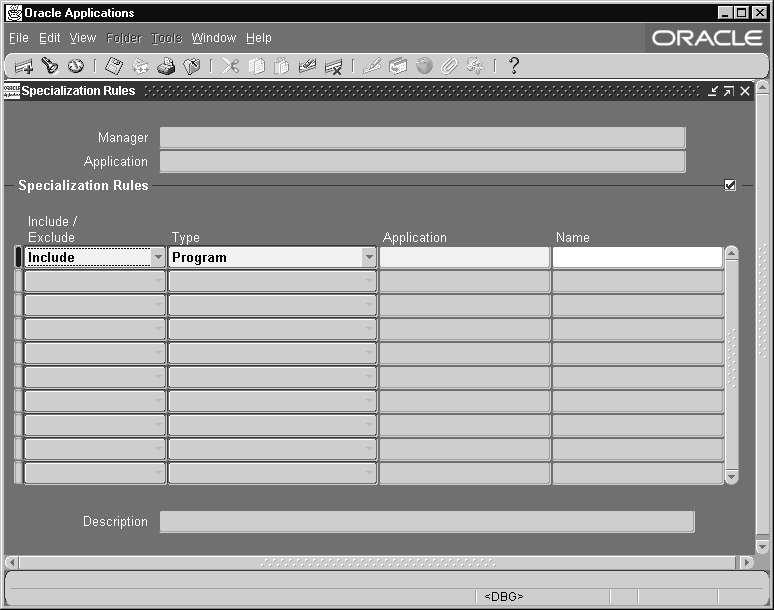
Task: Toggle the Specialization Rules section checkbox
Action: [730, 185]
